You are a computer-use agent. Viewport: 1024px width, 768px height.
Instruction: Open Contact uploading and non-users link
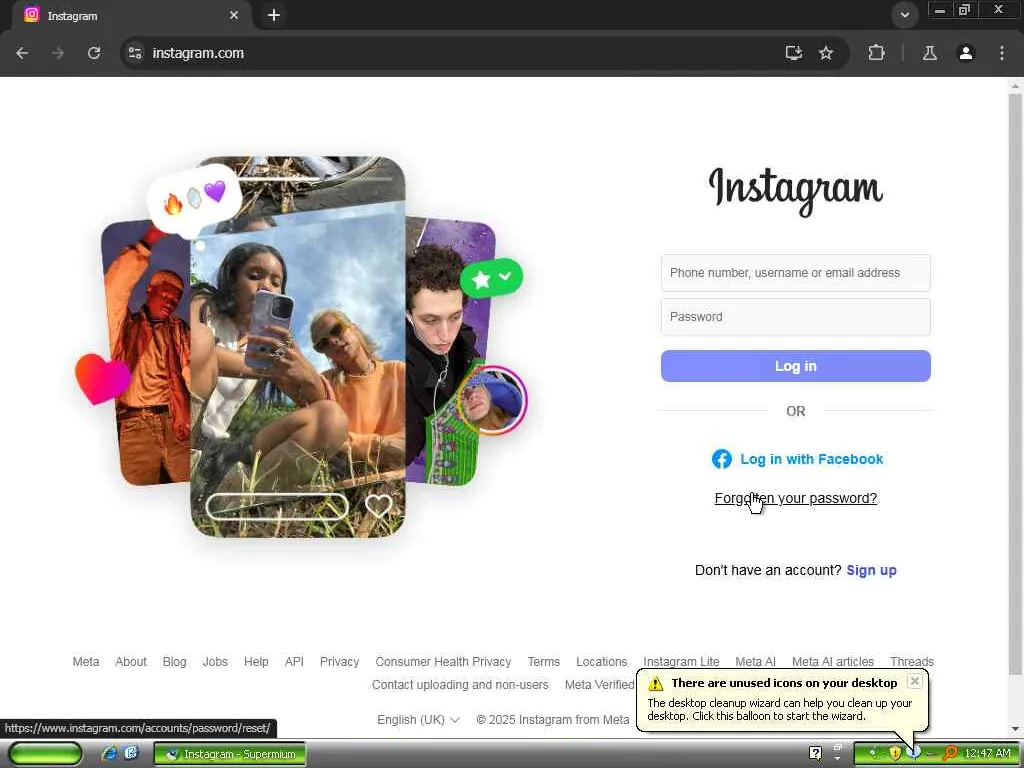click(x=460, y=684)
